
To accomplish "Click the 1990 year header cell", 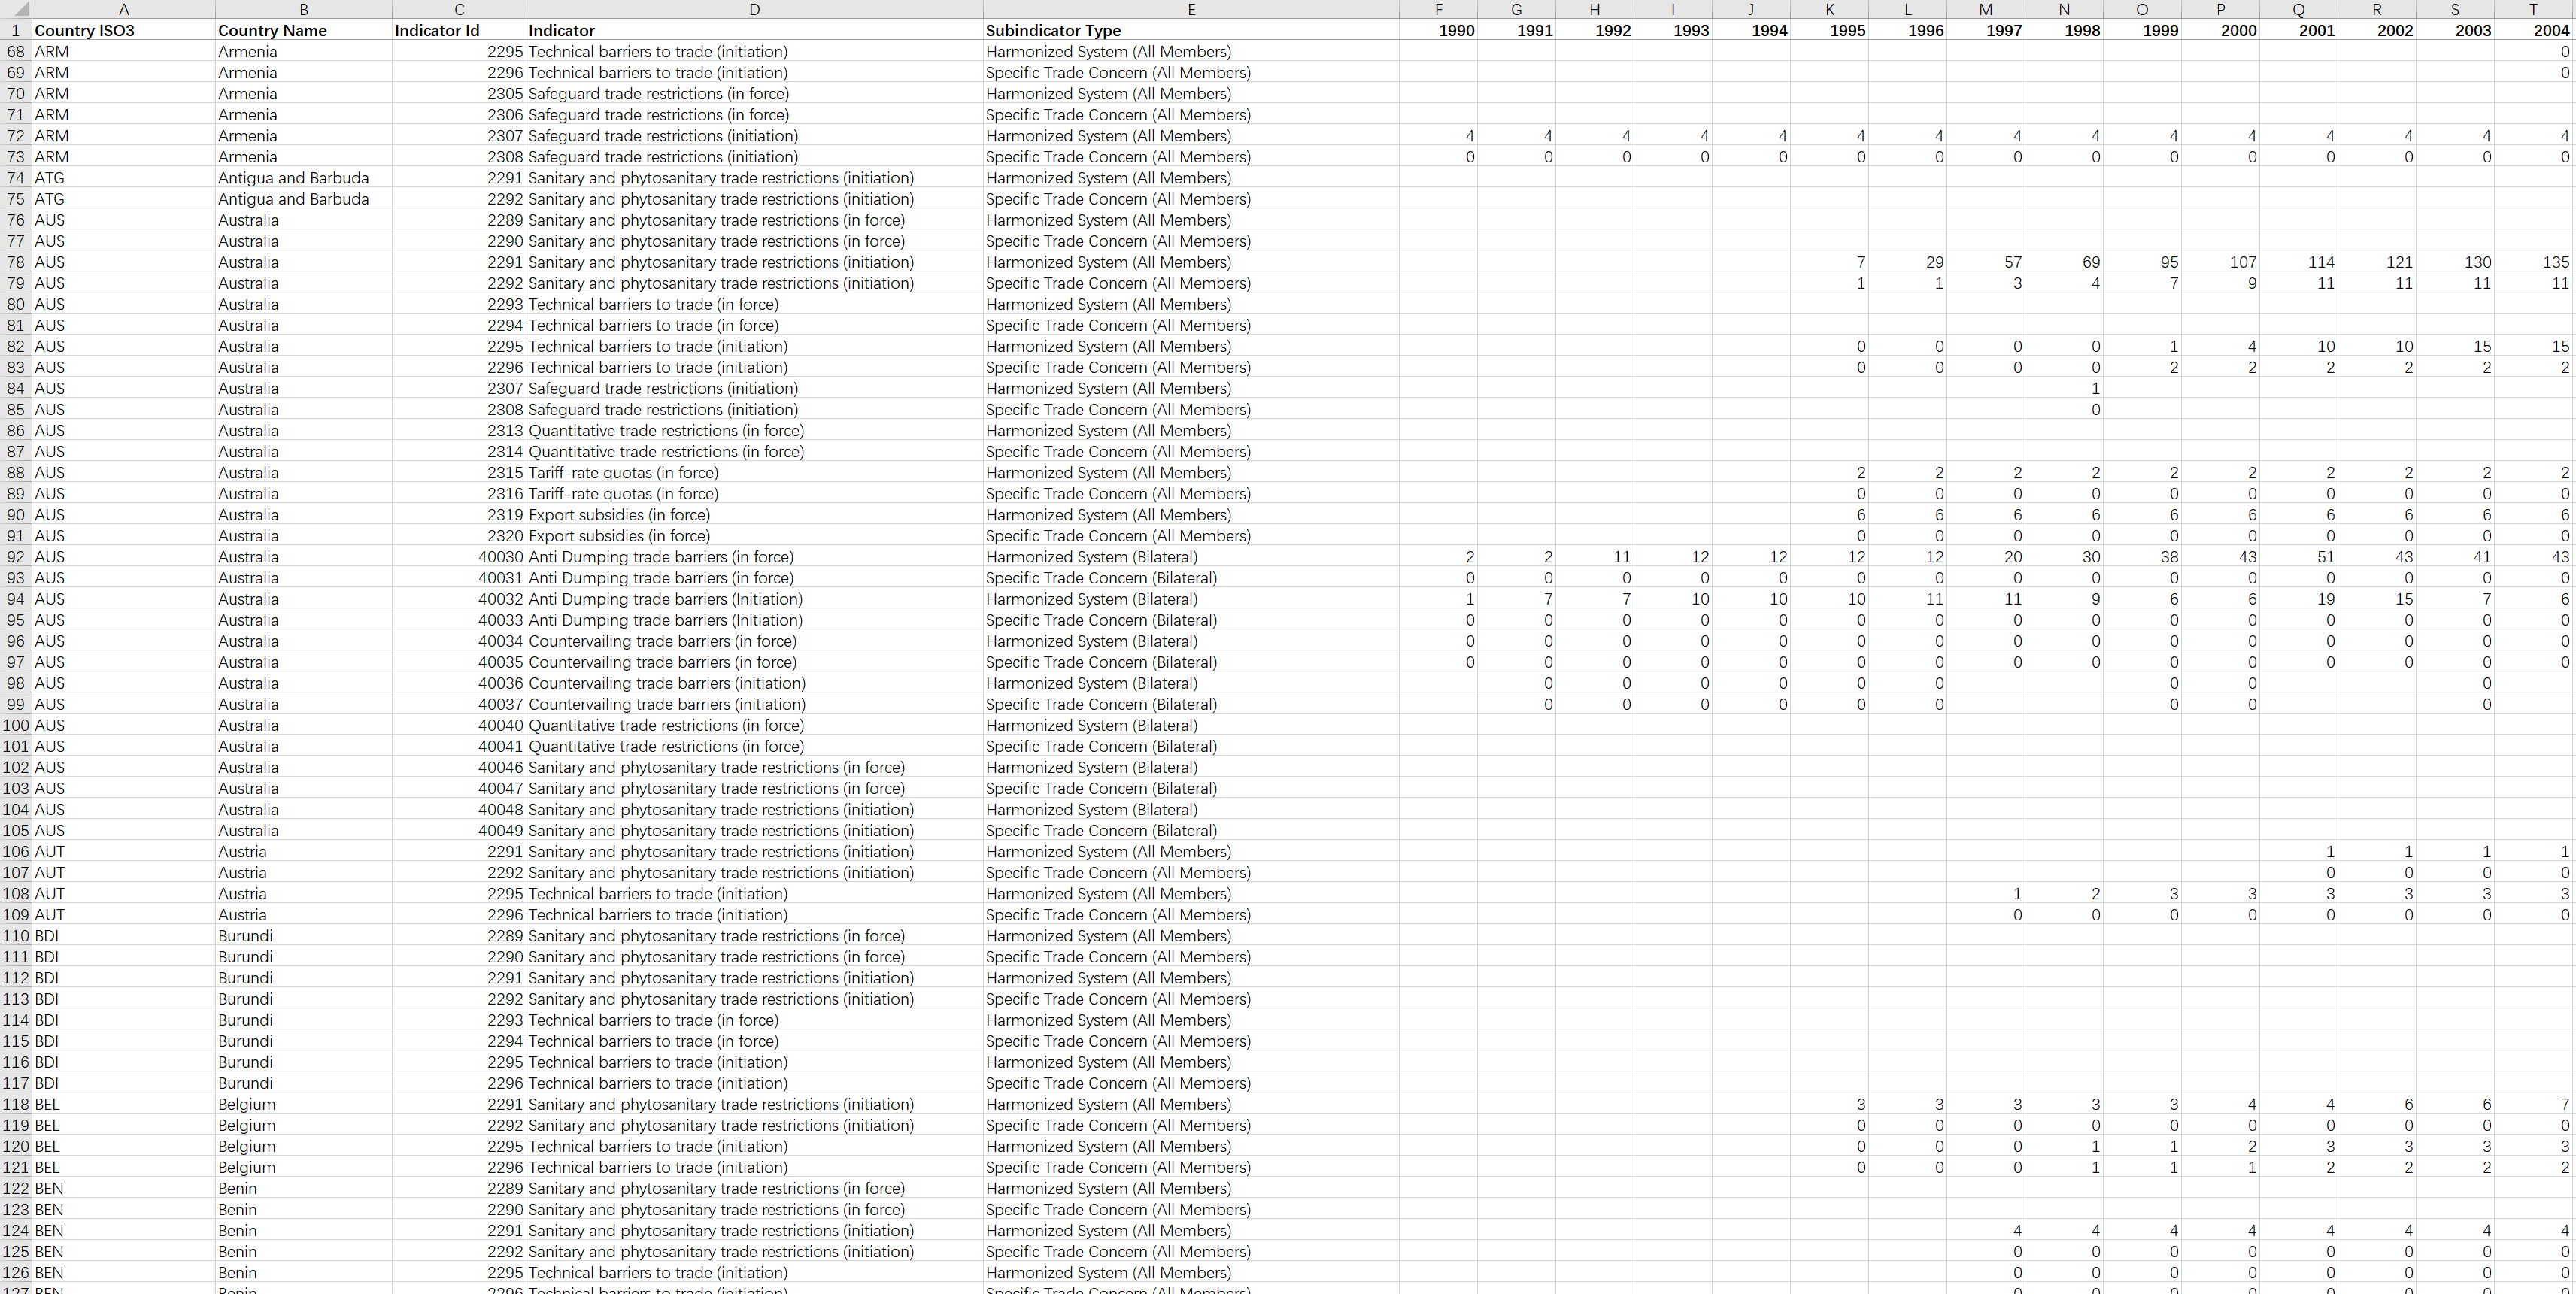I will pyautogui.click(x=1456, y=30).
